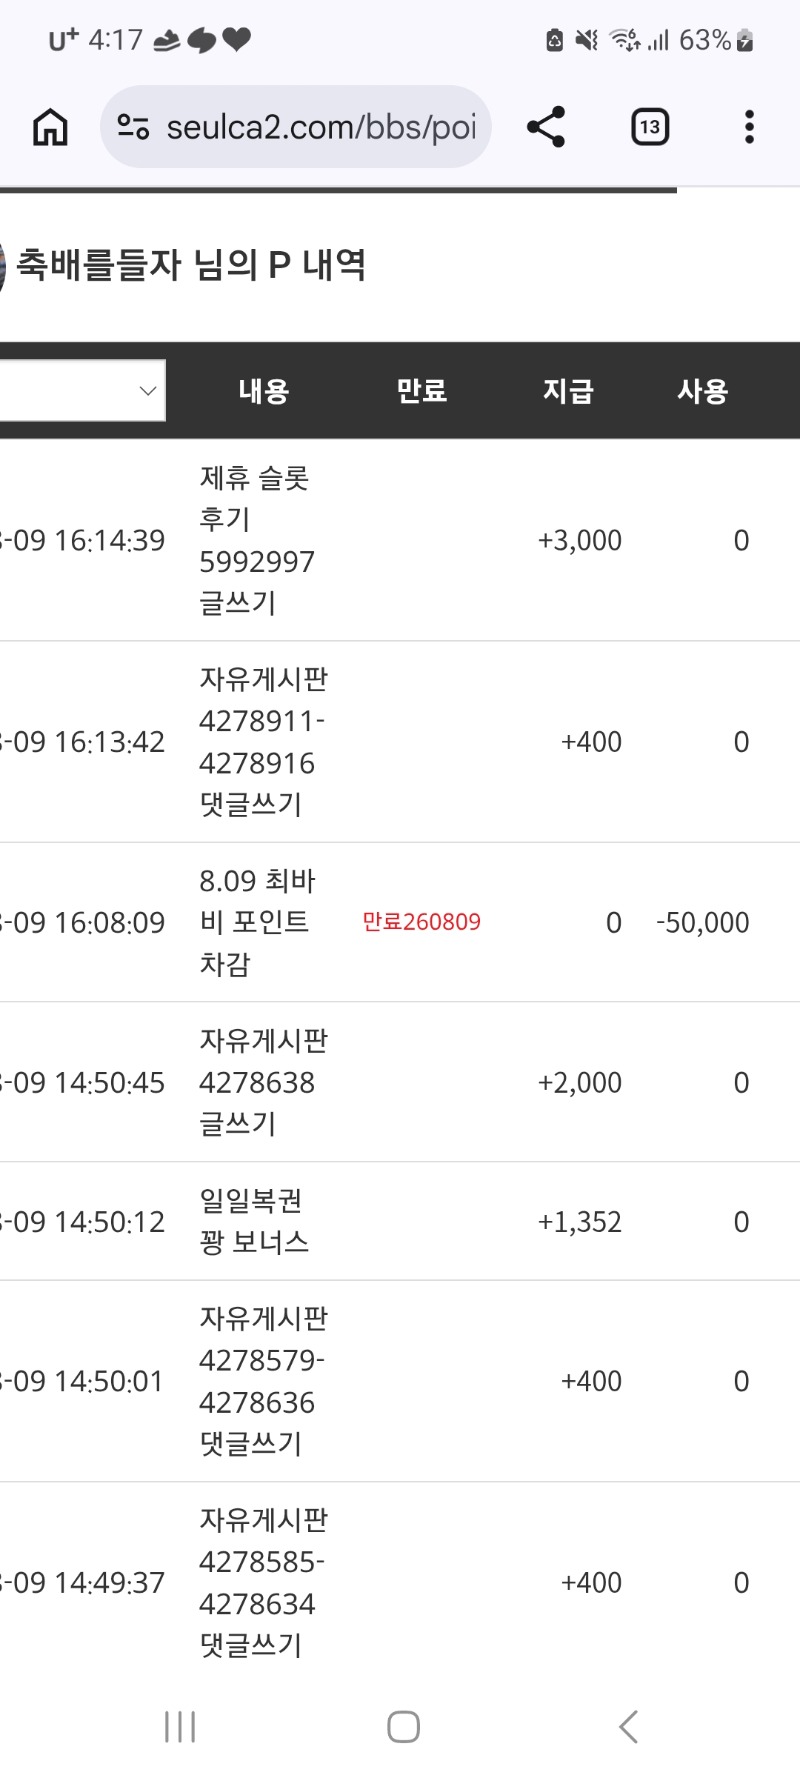Viewport: 800px width, 1778px height.
Task: Tap the red 만료260809 expiry label
Action: (x=421, y=922)
